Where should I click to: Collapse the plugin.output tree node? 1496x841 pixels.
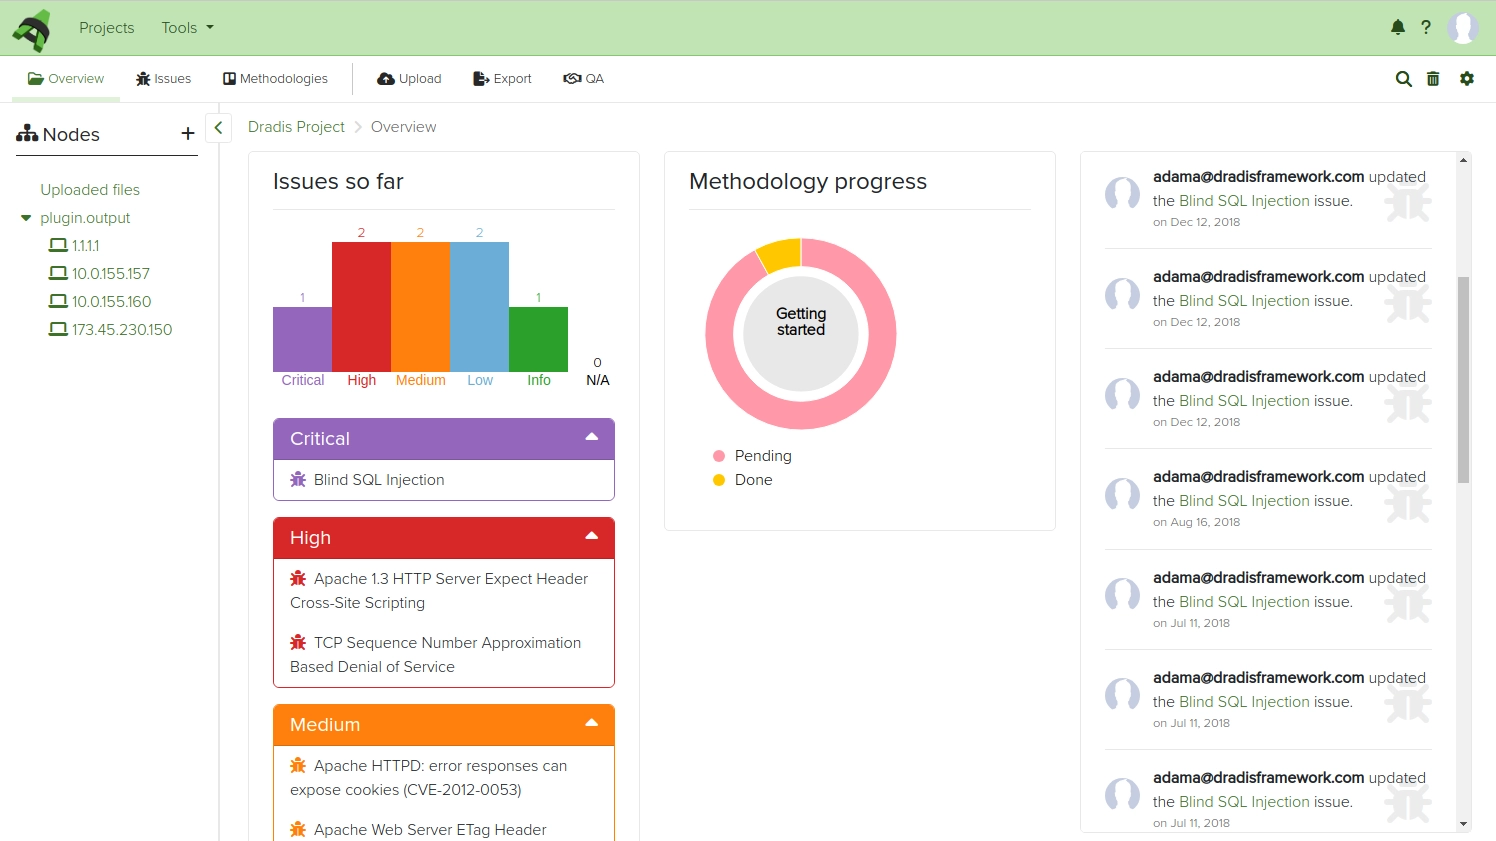pyautogui.click(x=26, y=218)
